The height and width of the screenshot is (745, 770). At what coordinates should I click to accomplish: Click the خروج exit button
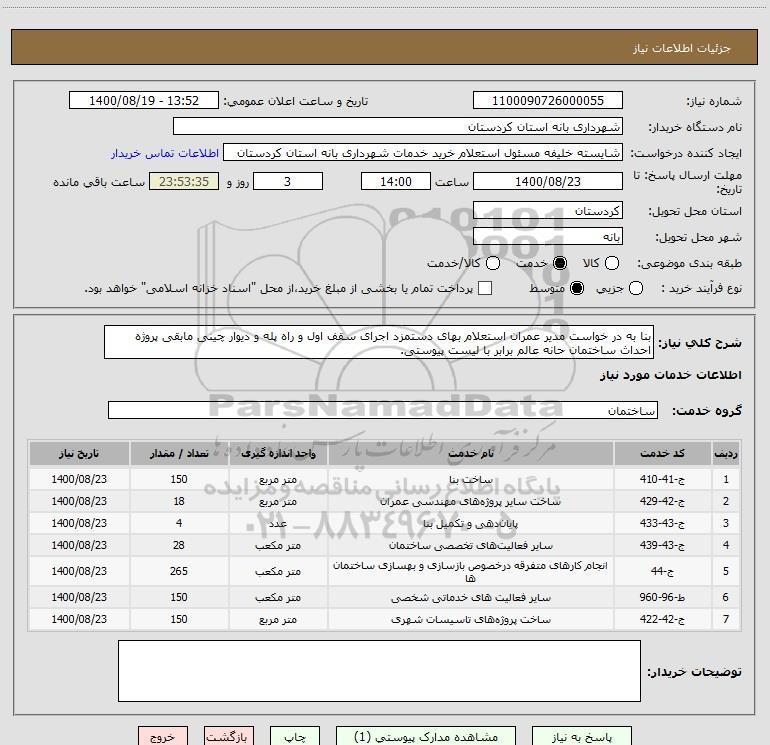pos(163,737)
